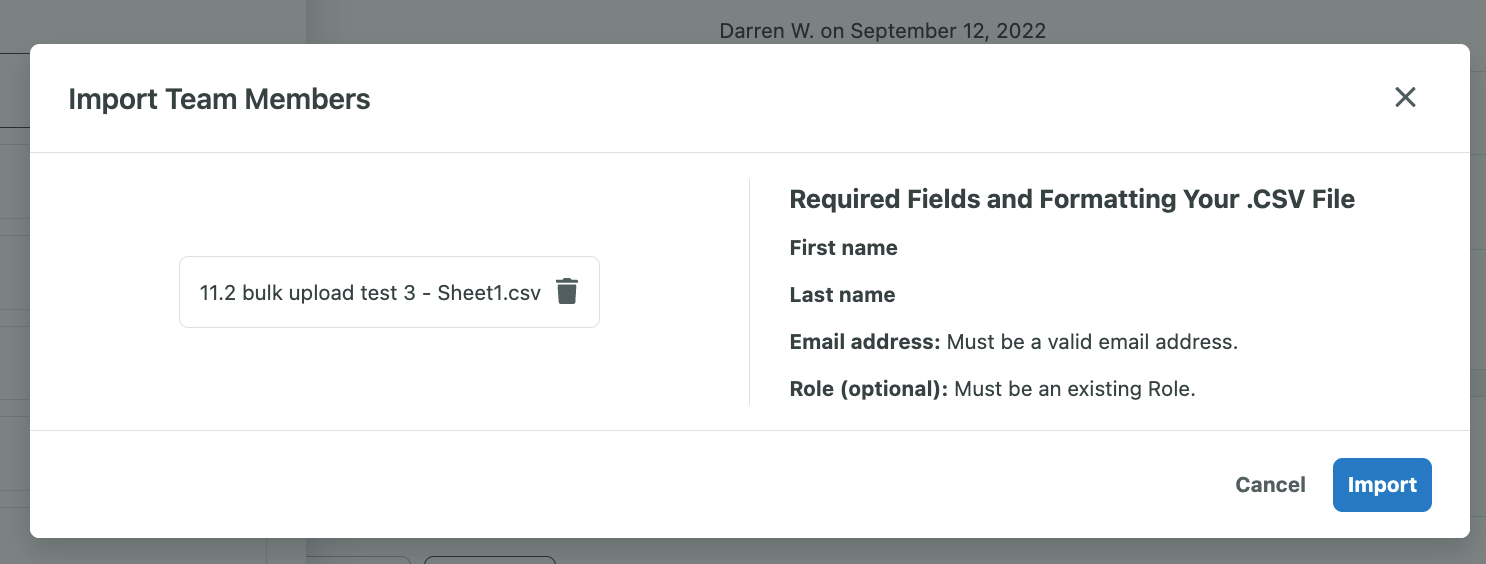Click the Import button
The height and width of the screenshot is (564, 1486).
point(1381,485)
